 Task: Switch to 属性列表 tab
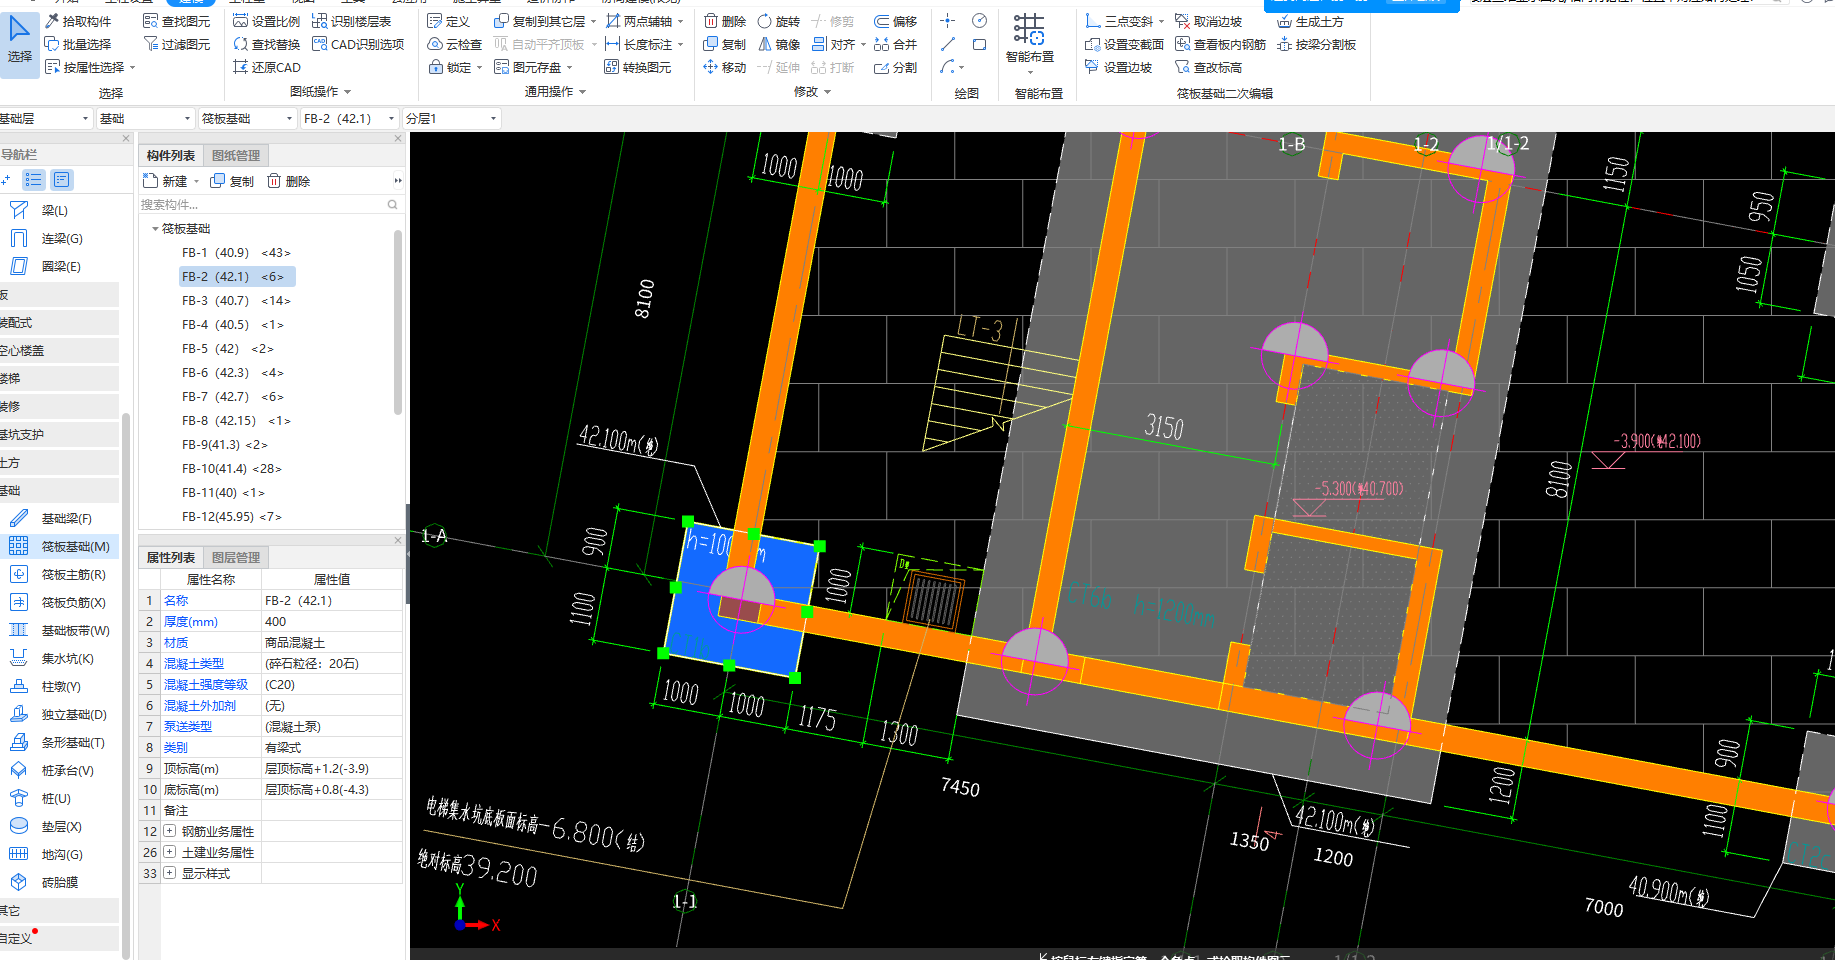pyautogui.click(x=171, y=557)
